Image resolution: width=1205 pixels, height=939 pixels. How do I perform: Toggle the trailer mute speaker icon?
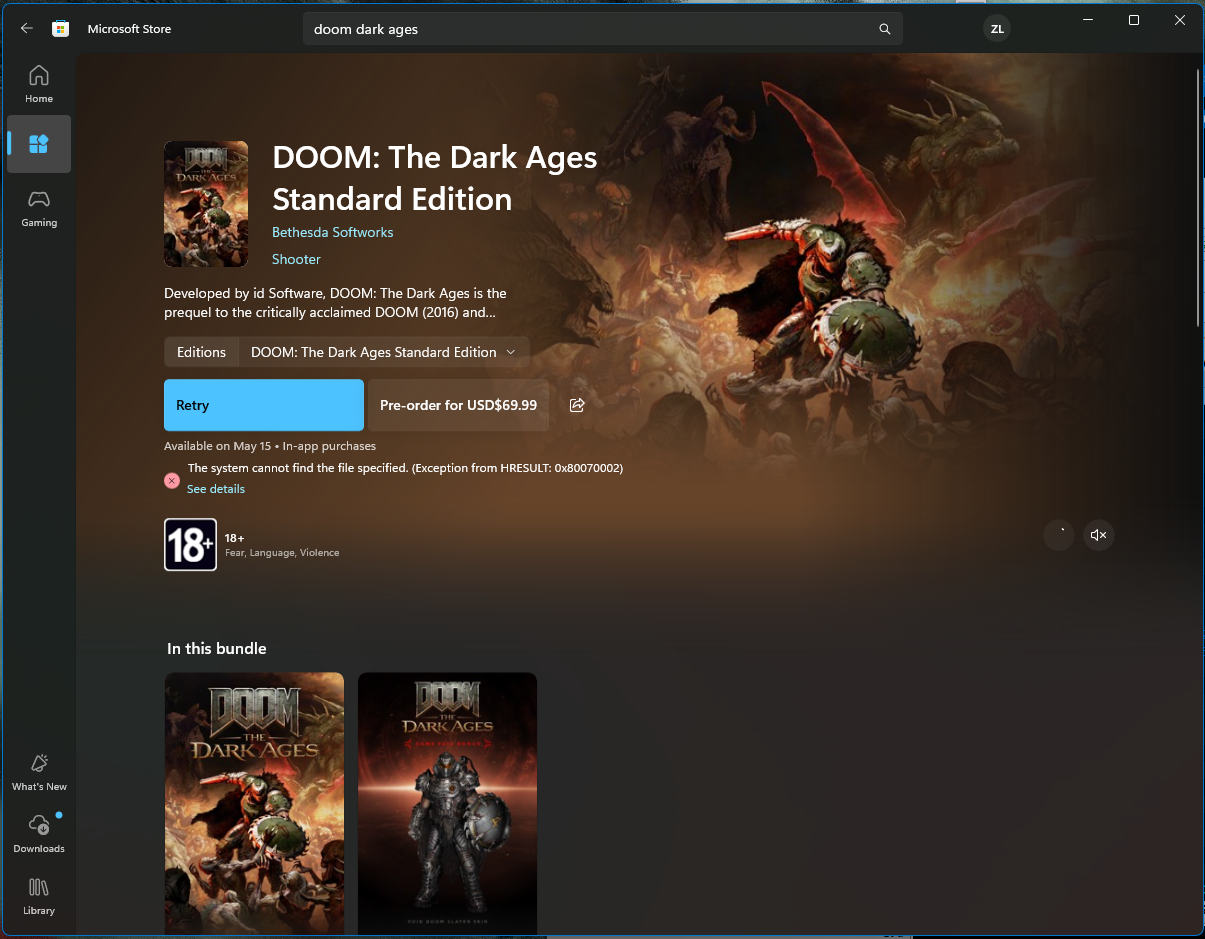pos(1098,535)
